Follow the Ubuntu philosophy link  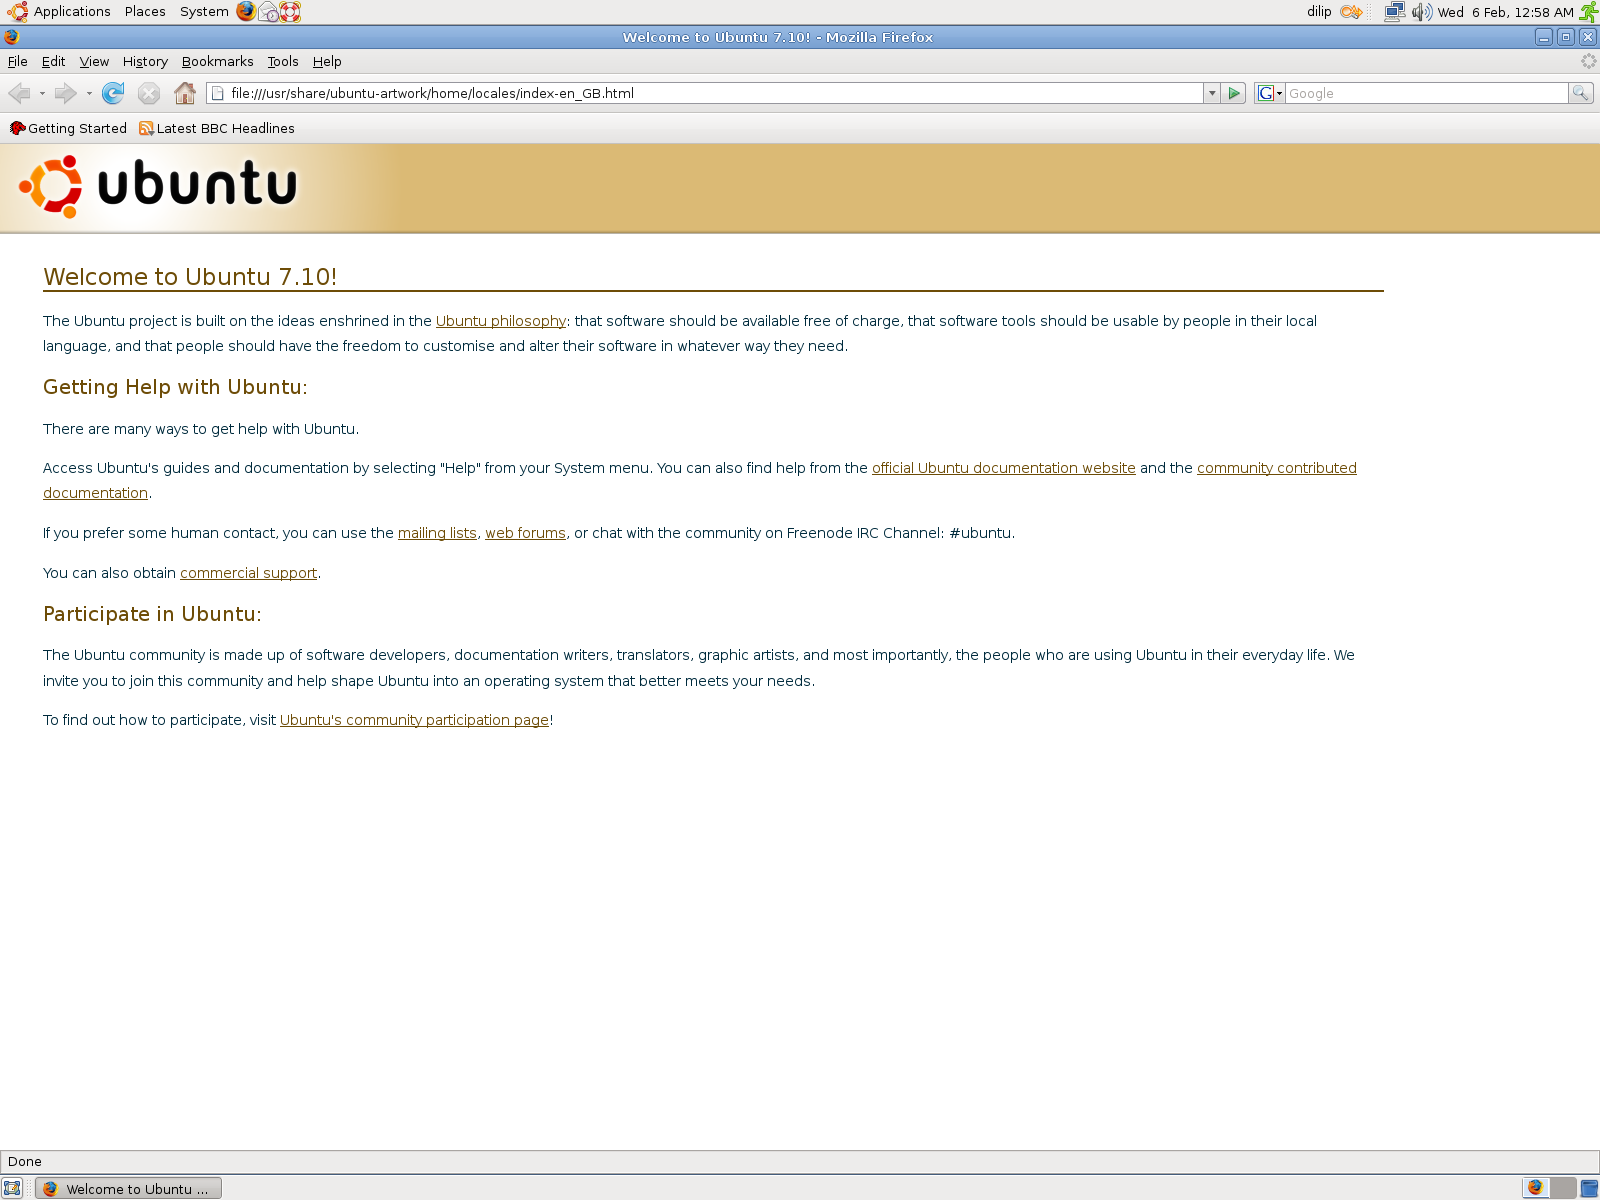(500, 321)
